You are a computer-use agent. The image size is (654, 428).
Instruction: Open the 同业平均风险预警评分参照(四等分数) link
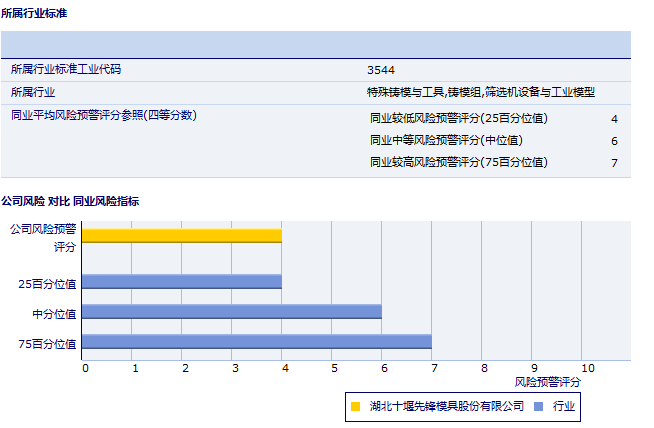pos(103,115)
